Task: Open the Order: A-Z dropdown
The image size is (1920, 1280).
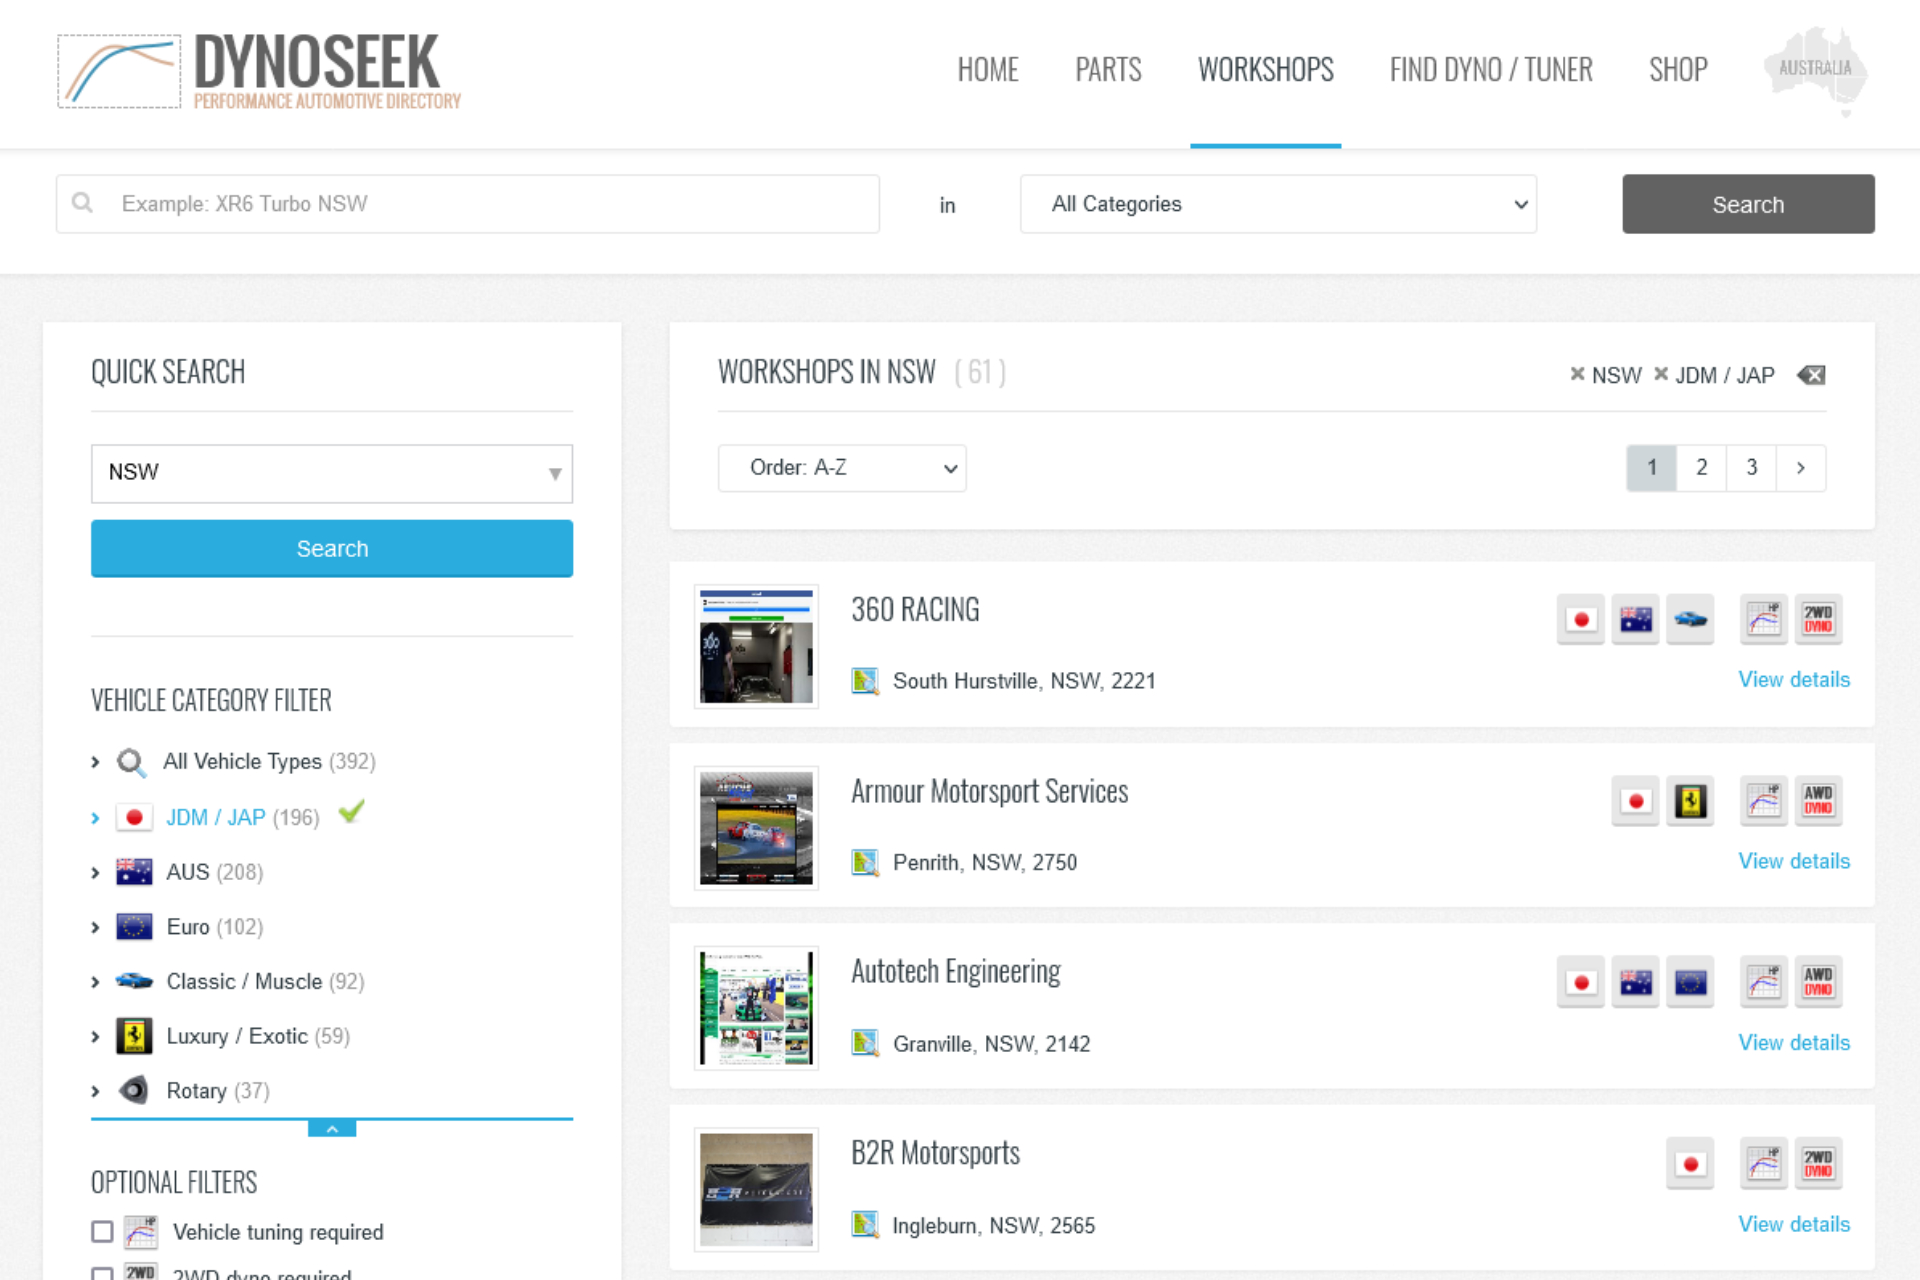Action: click(x=842, y=468)
